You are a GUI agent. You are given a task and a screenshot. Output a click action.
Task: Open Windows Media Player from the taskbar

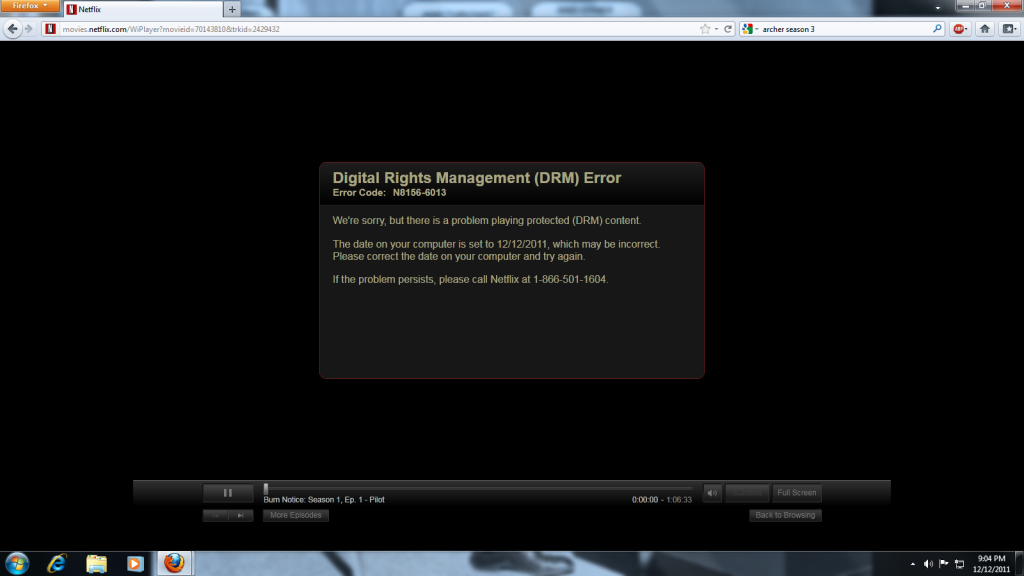[x=135, y=563]
